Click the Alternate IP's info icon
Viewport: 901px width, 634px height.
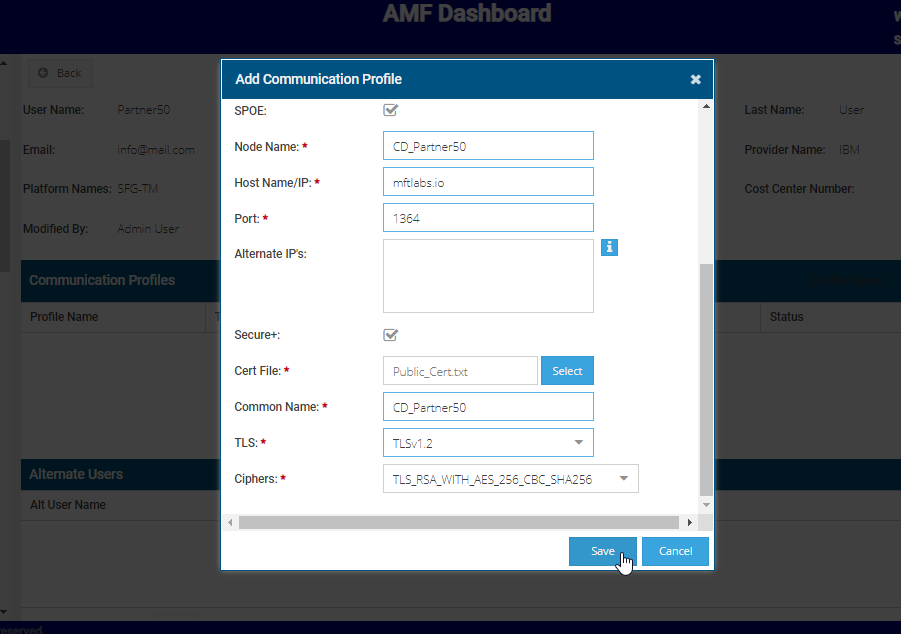pos(609,247)
